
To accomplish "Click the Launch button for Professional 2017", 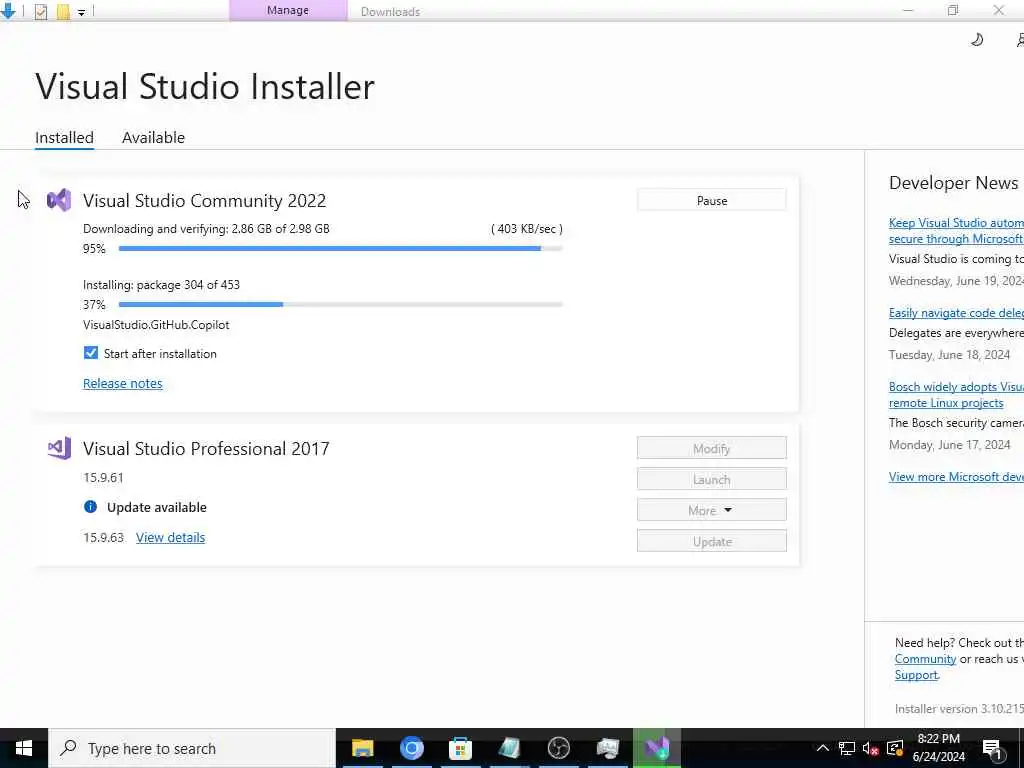I will click(711, 479).
